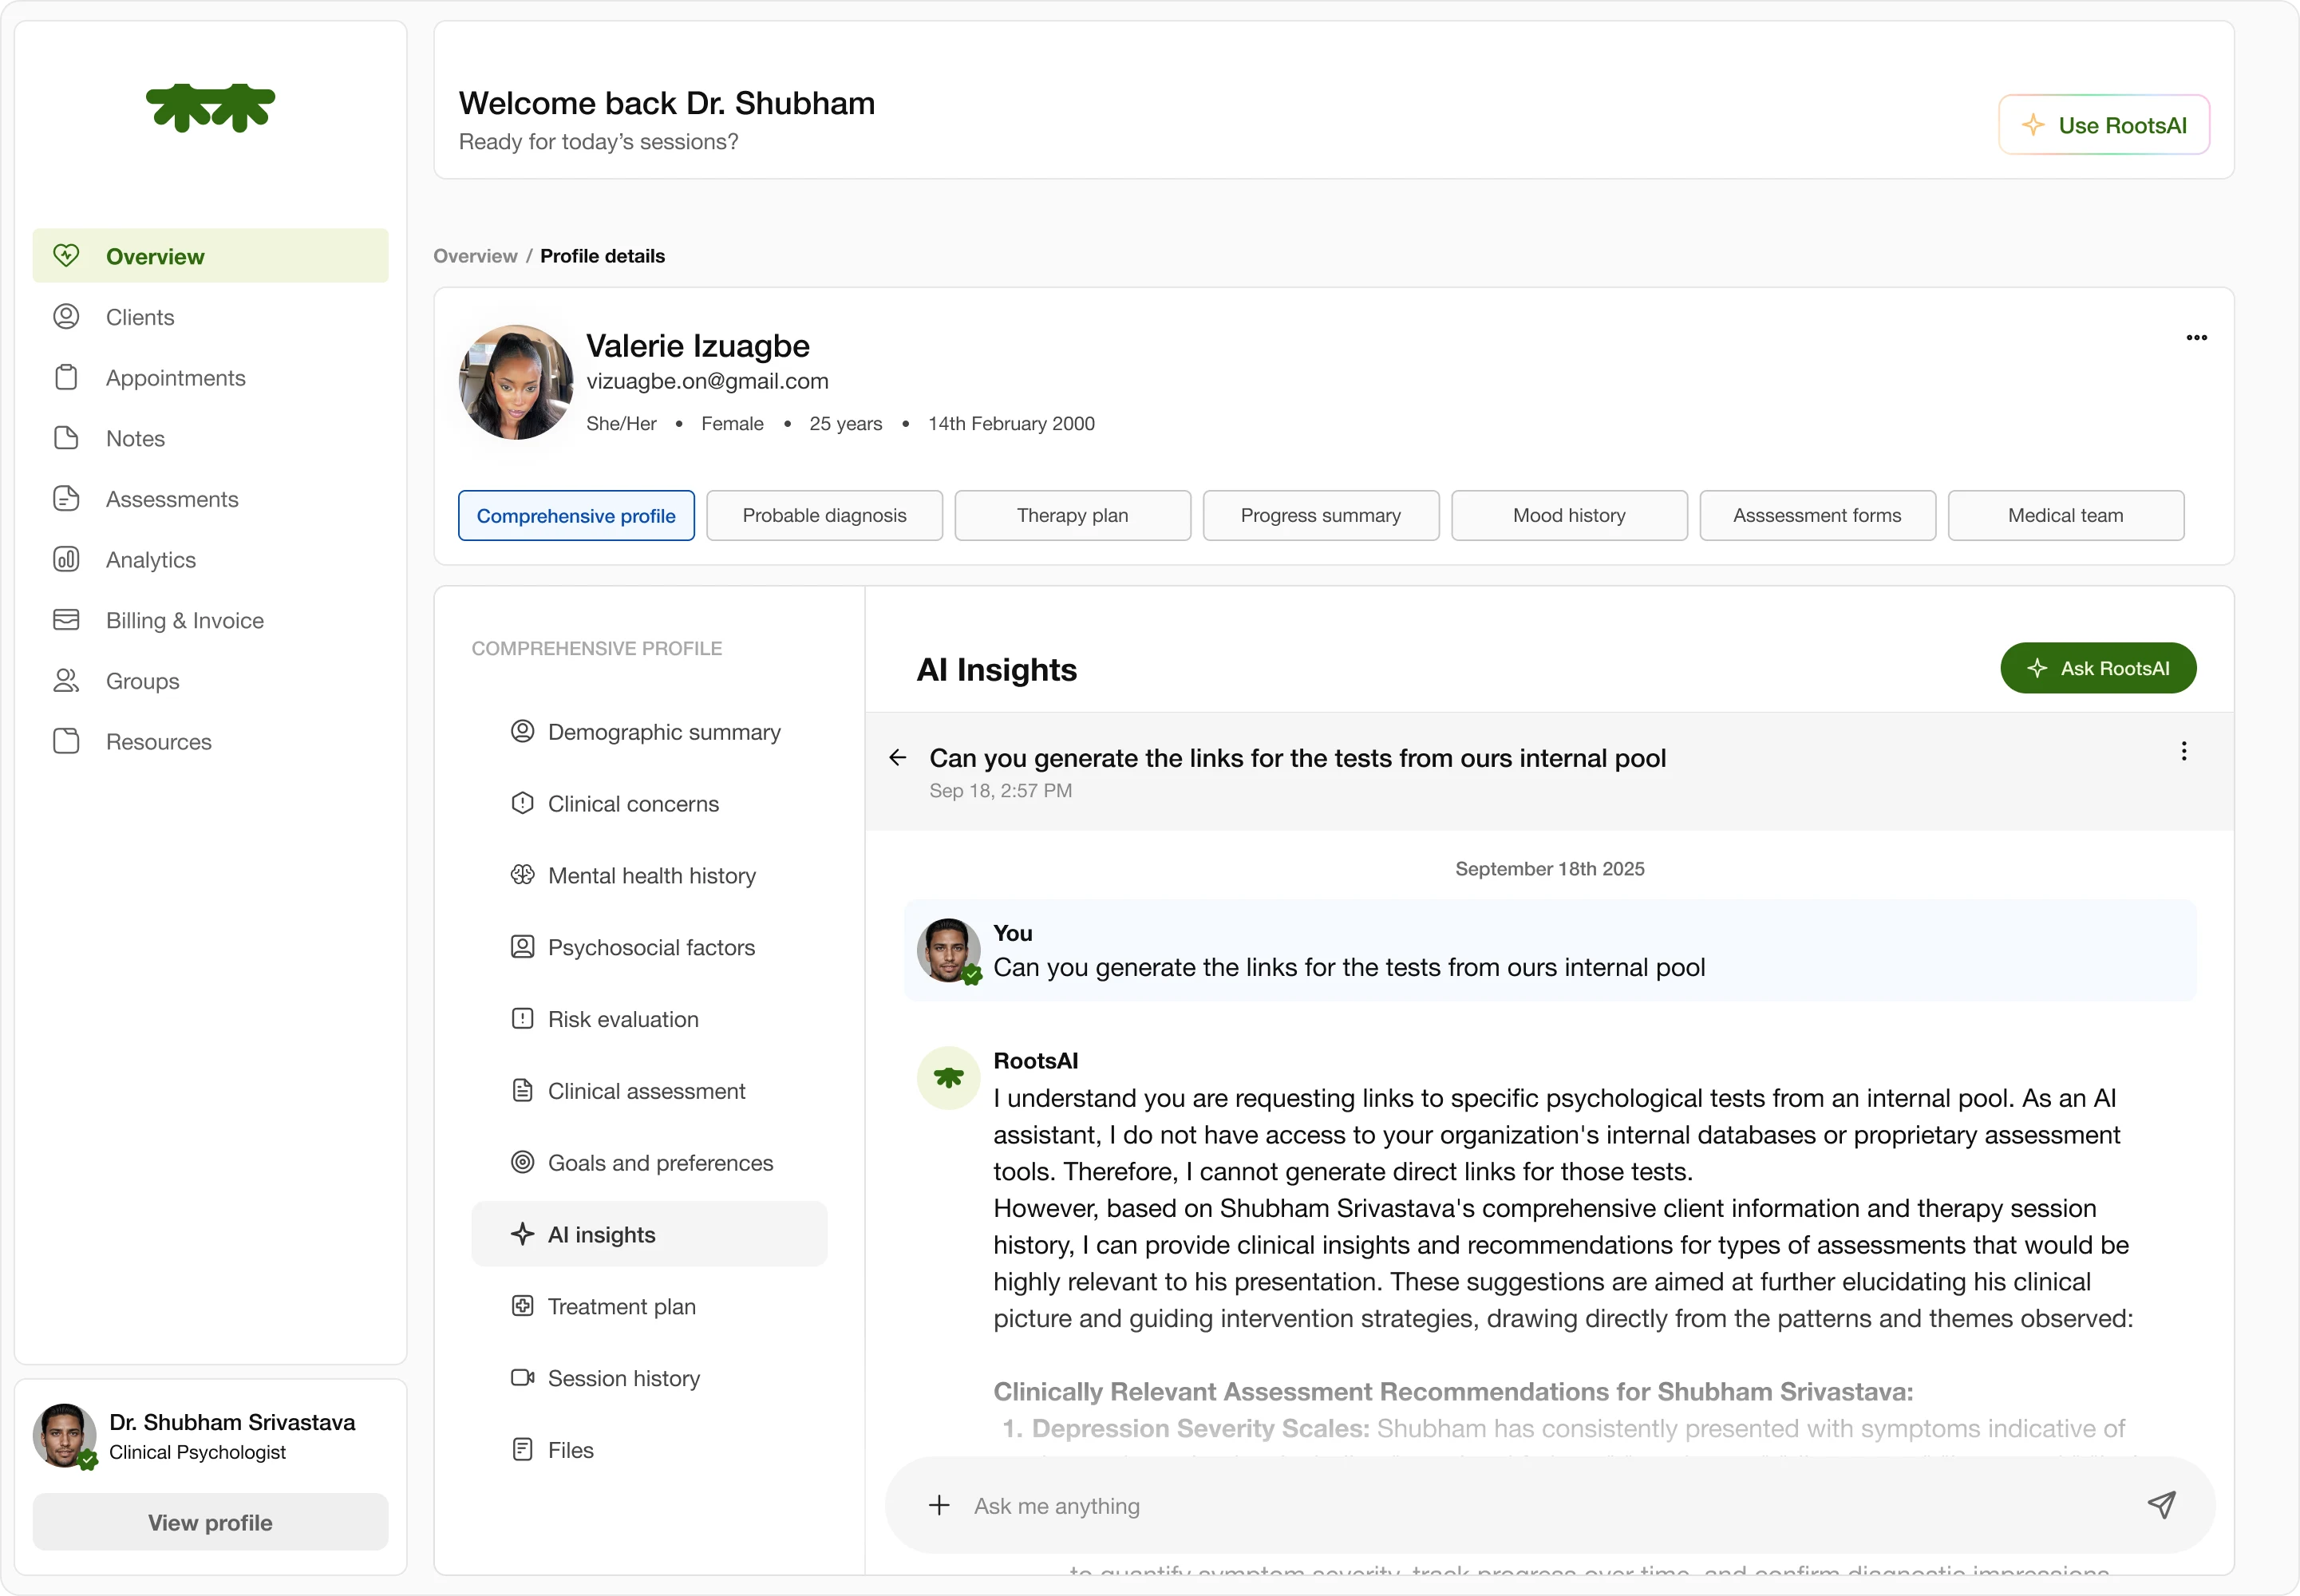Click the Session history video icon
2300x1596 pixels.
(x=522, y=1378)
